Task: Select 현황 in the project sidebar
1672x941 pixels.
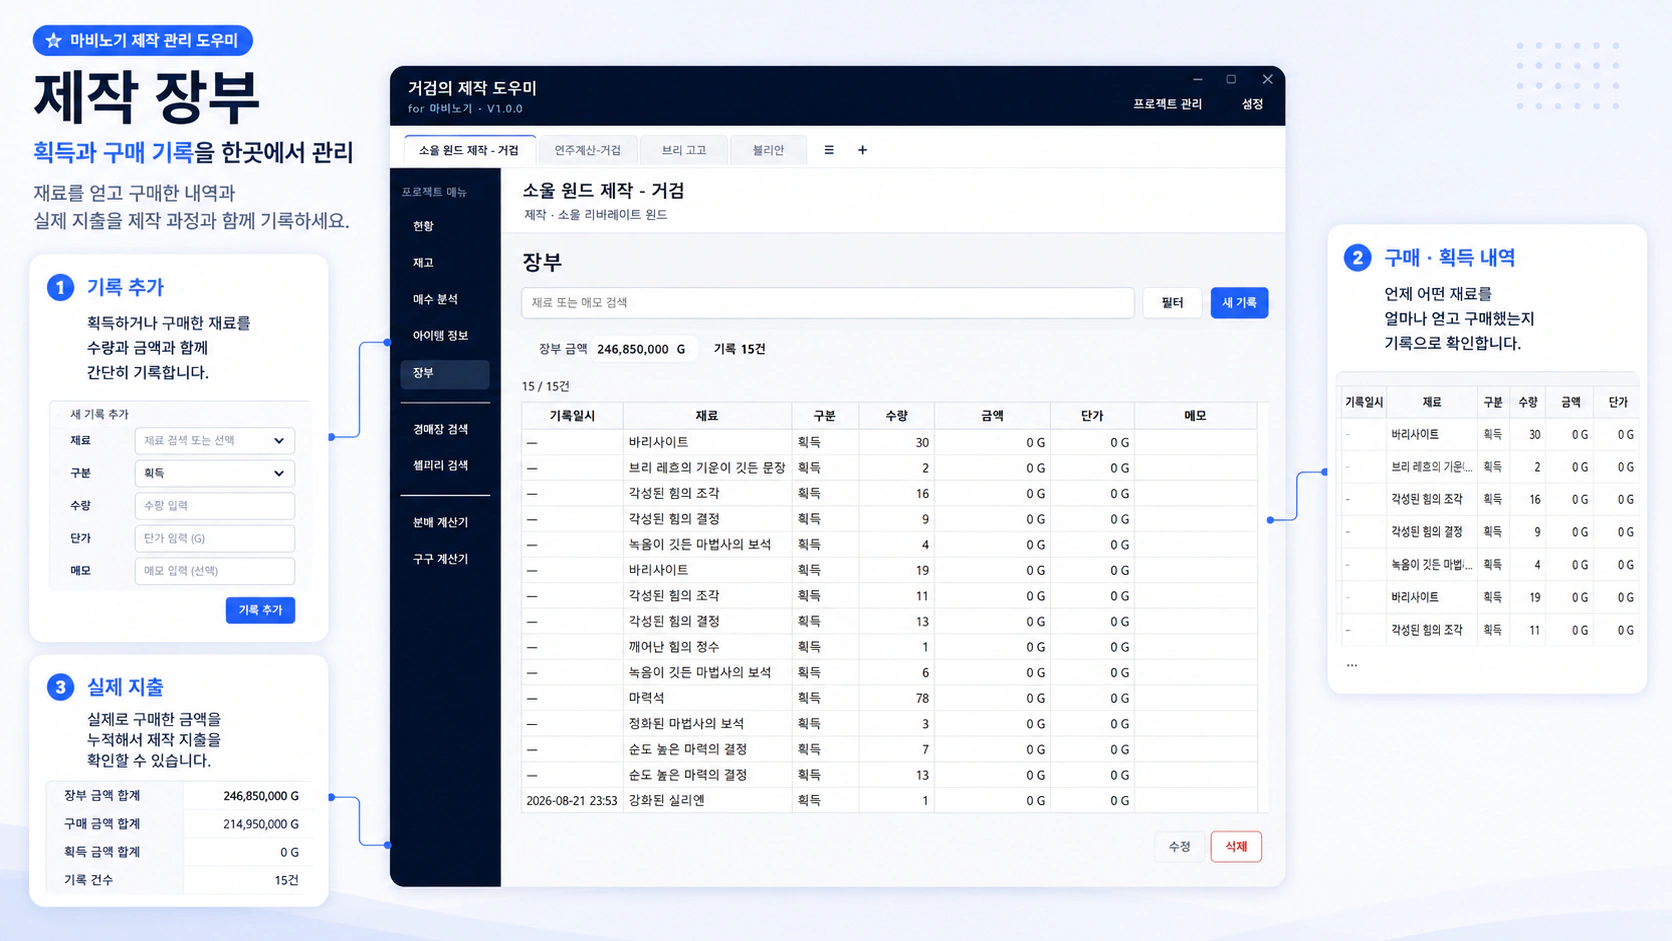Action: (x=445, y=226)
